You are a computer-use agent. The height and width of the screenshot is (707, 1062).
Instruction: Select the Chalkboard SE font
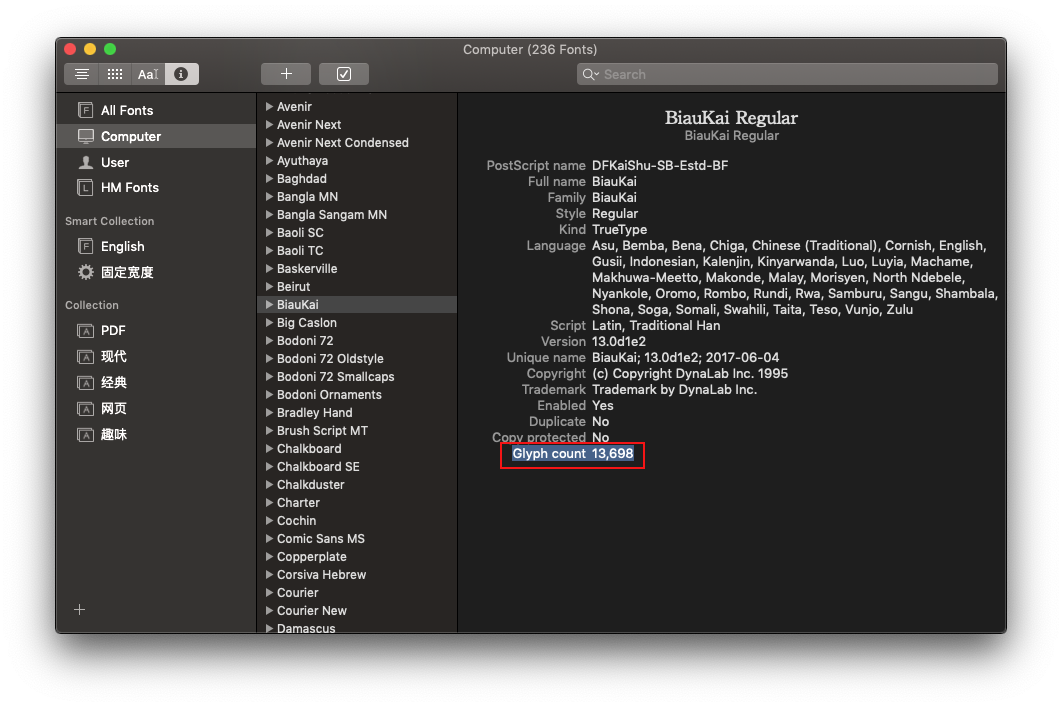click(x=358, y=467)
